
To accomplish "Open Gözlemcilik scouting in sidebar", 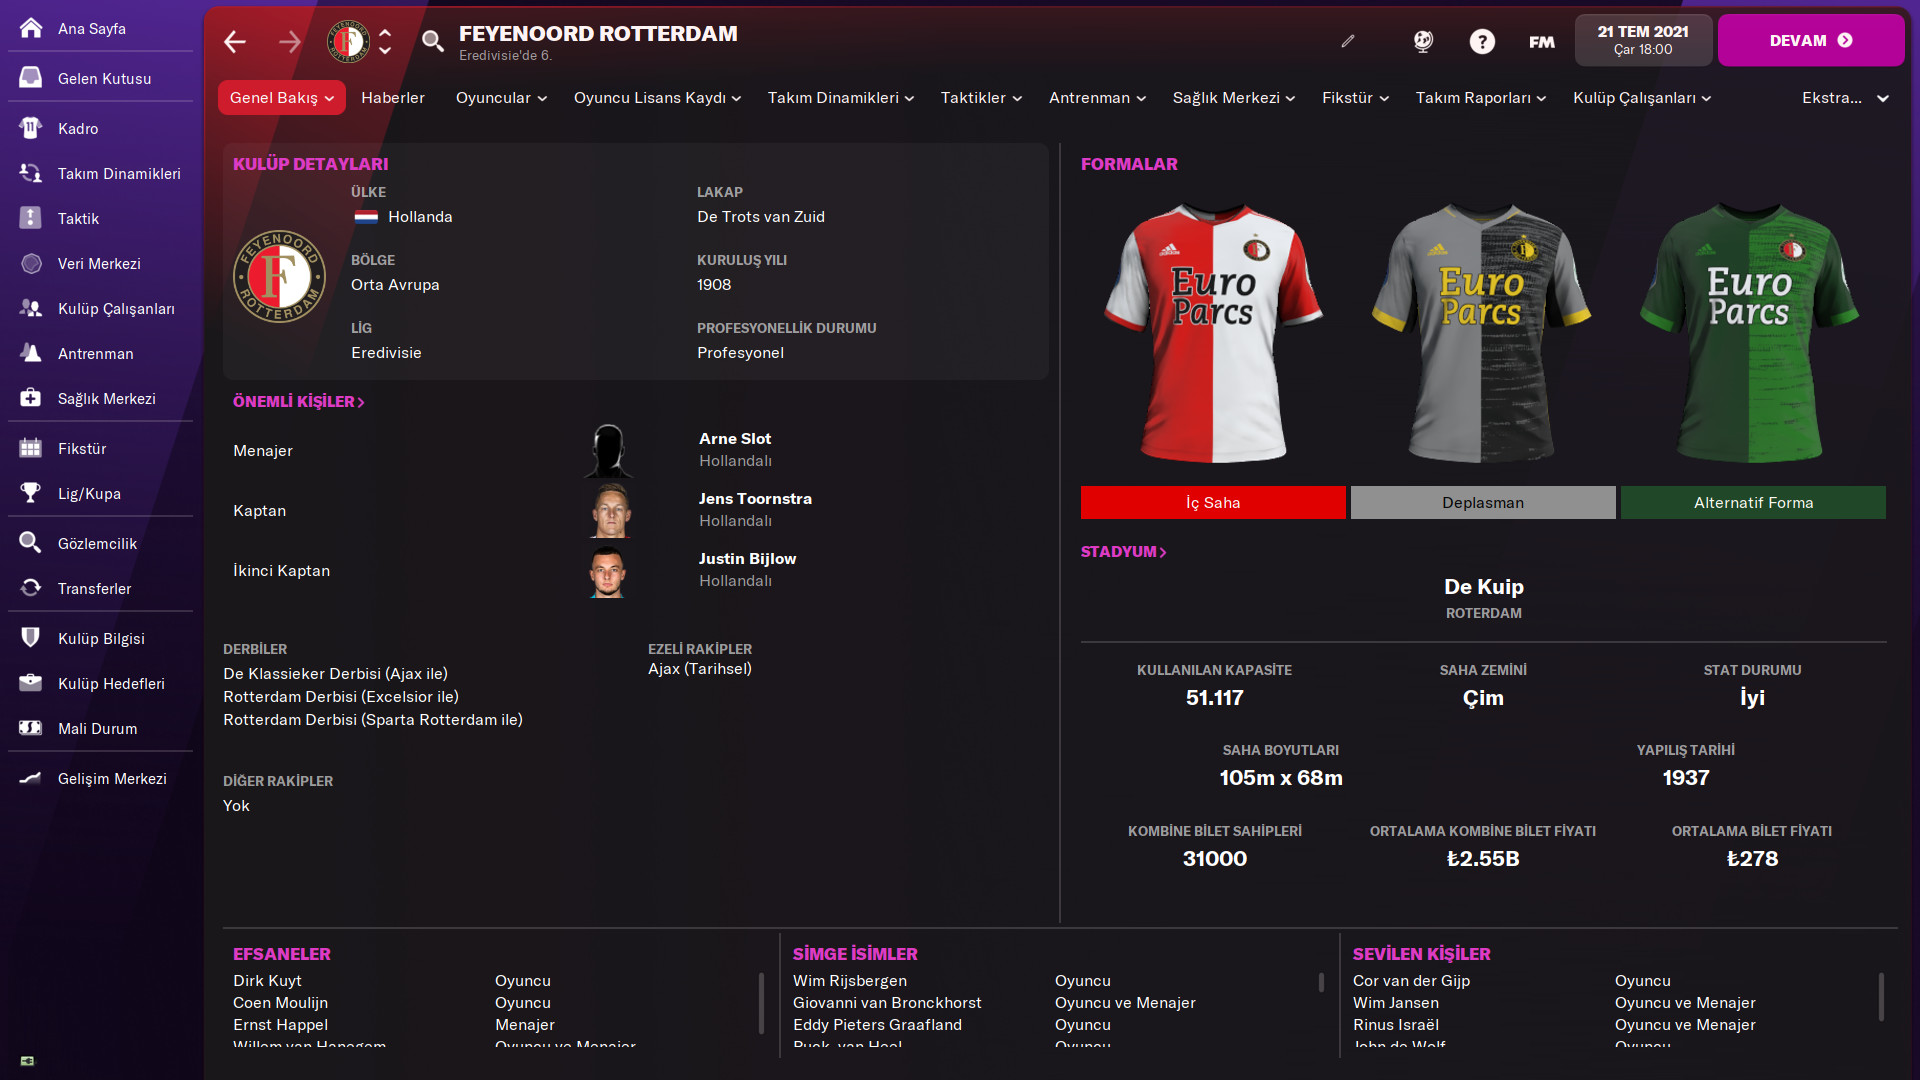I will point(97,543).
